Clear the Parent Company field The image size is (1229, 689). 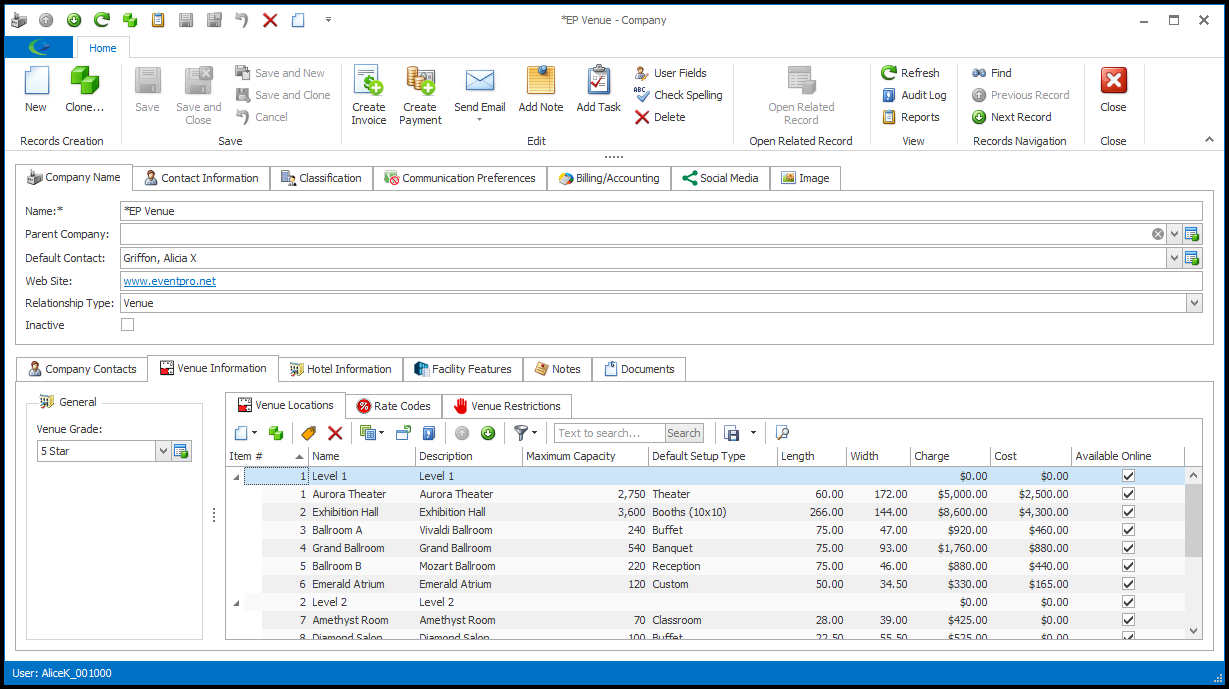(x=1158, y=234)
